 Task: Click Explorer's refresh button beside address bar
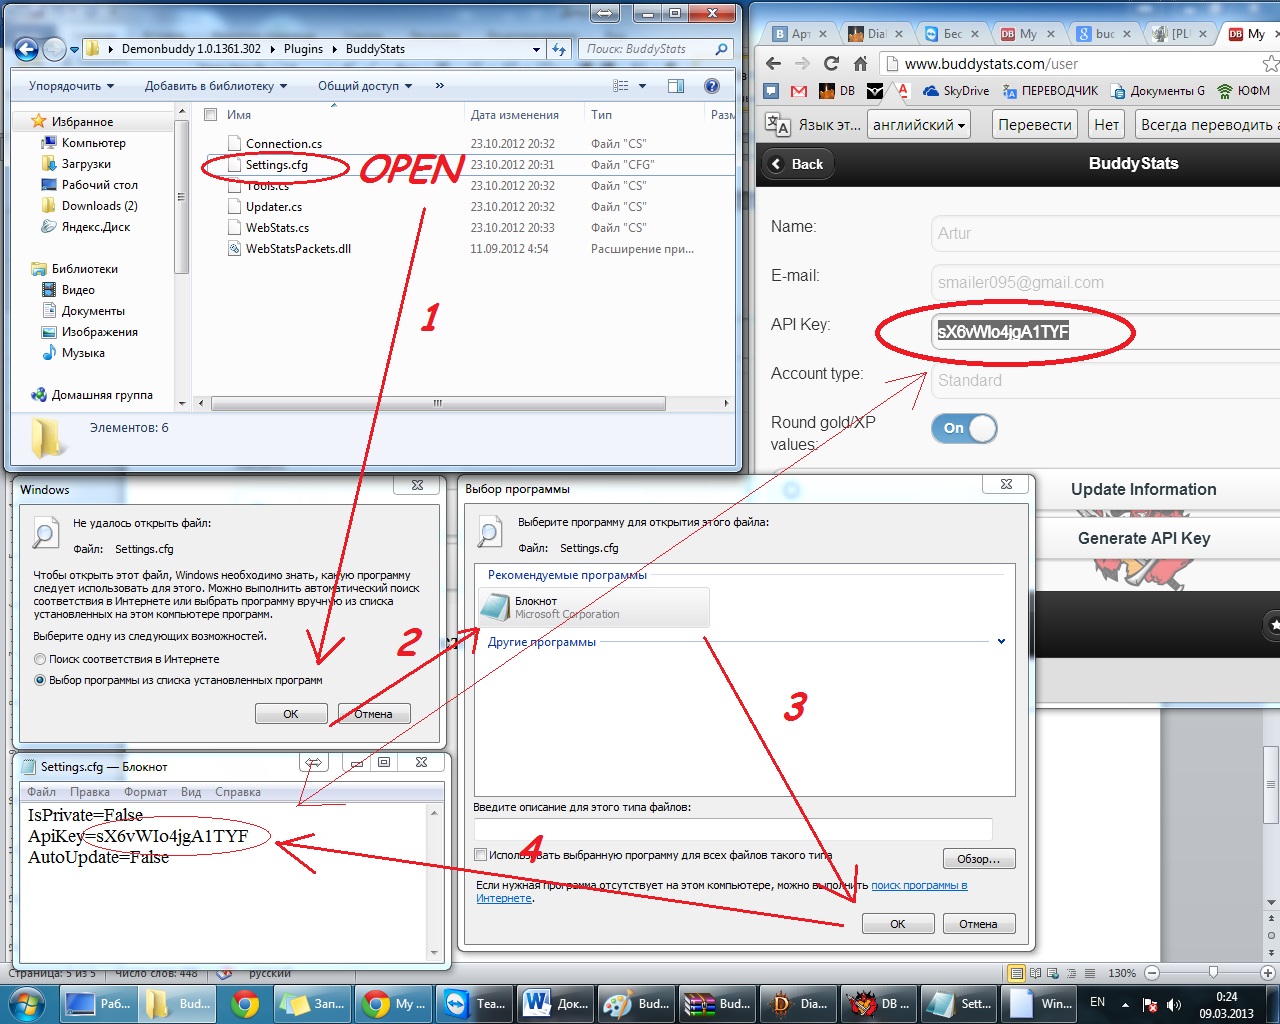pyautogui.click(x=559, y=48)
